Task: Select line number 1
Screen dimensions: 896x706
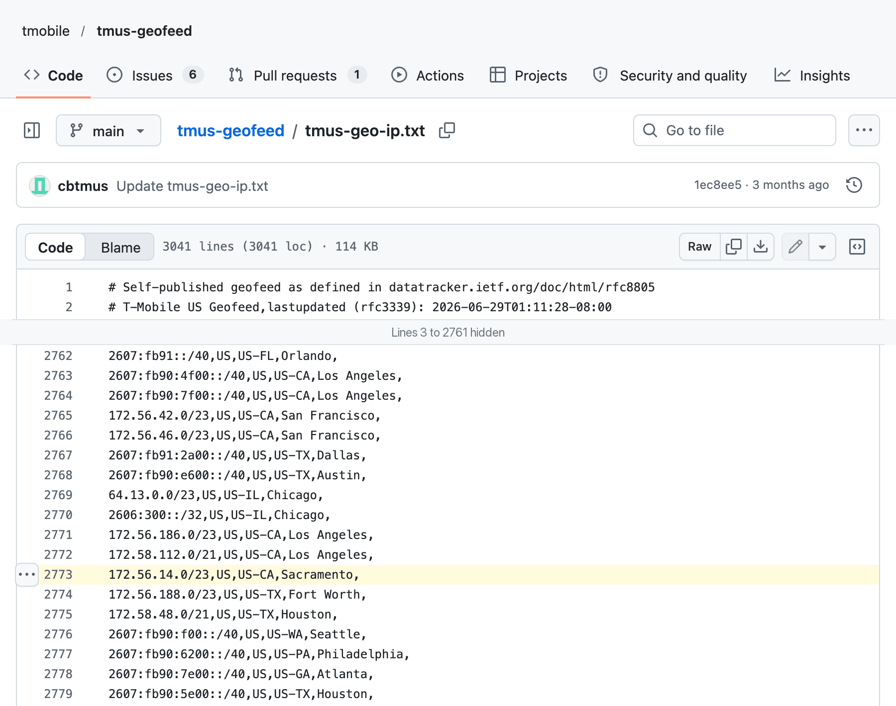Action: tap(69, 287)
